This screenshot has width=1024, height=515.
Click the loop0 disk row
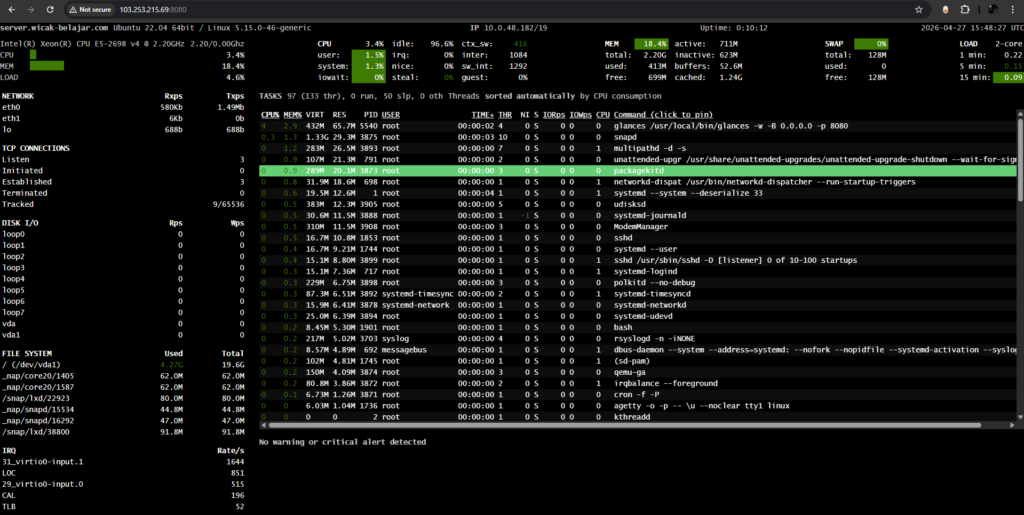pyautogui.click(x=123, y=234)
